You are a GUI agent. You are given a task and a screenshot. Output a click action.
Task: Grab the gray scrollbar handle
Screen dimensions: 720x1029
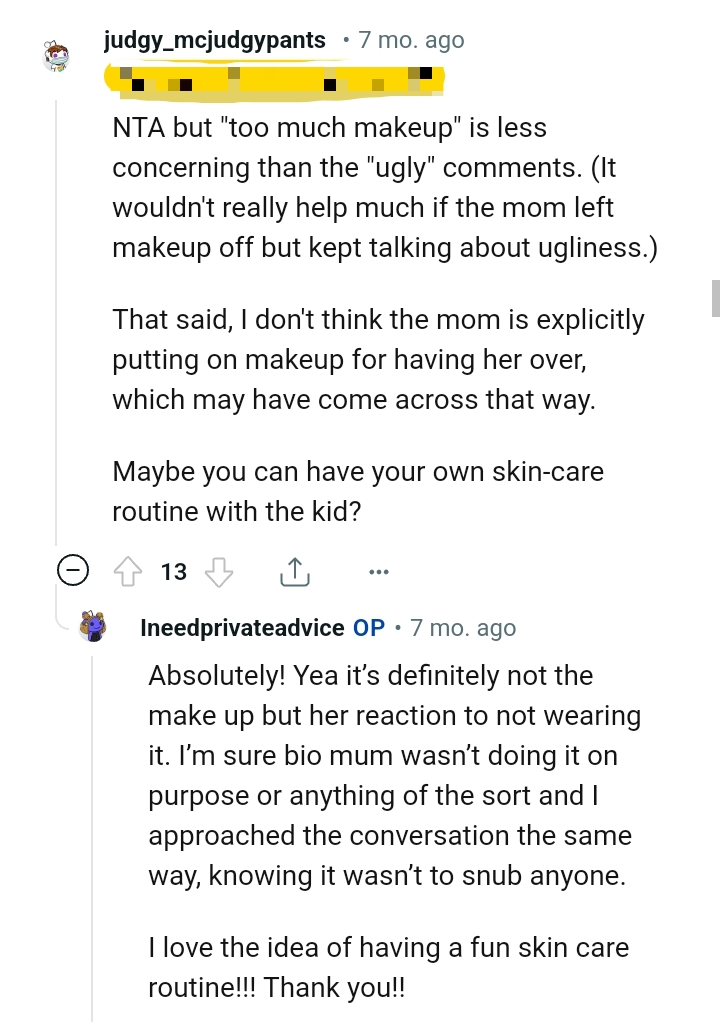tap(715, 298)
